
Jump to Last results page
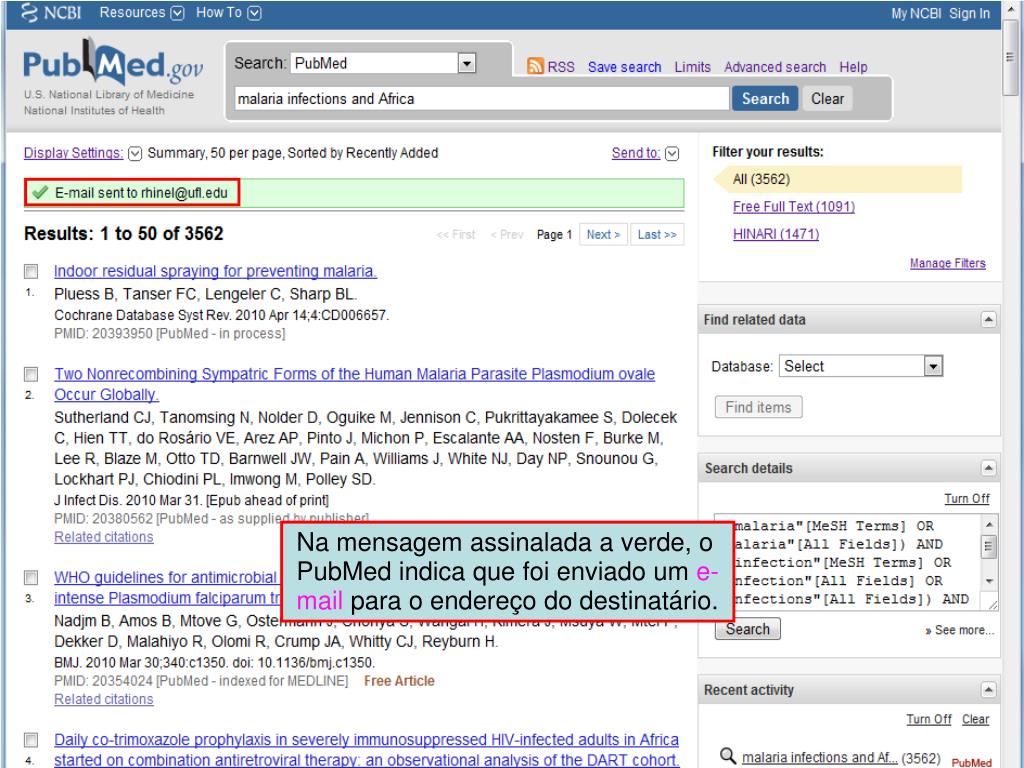657,234
